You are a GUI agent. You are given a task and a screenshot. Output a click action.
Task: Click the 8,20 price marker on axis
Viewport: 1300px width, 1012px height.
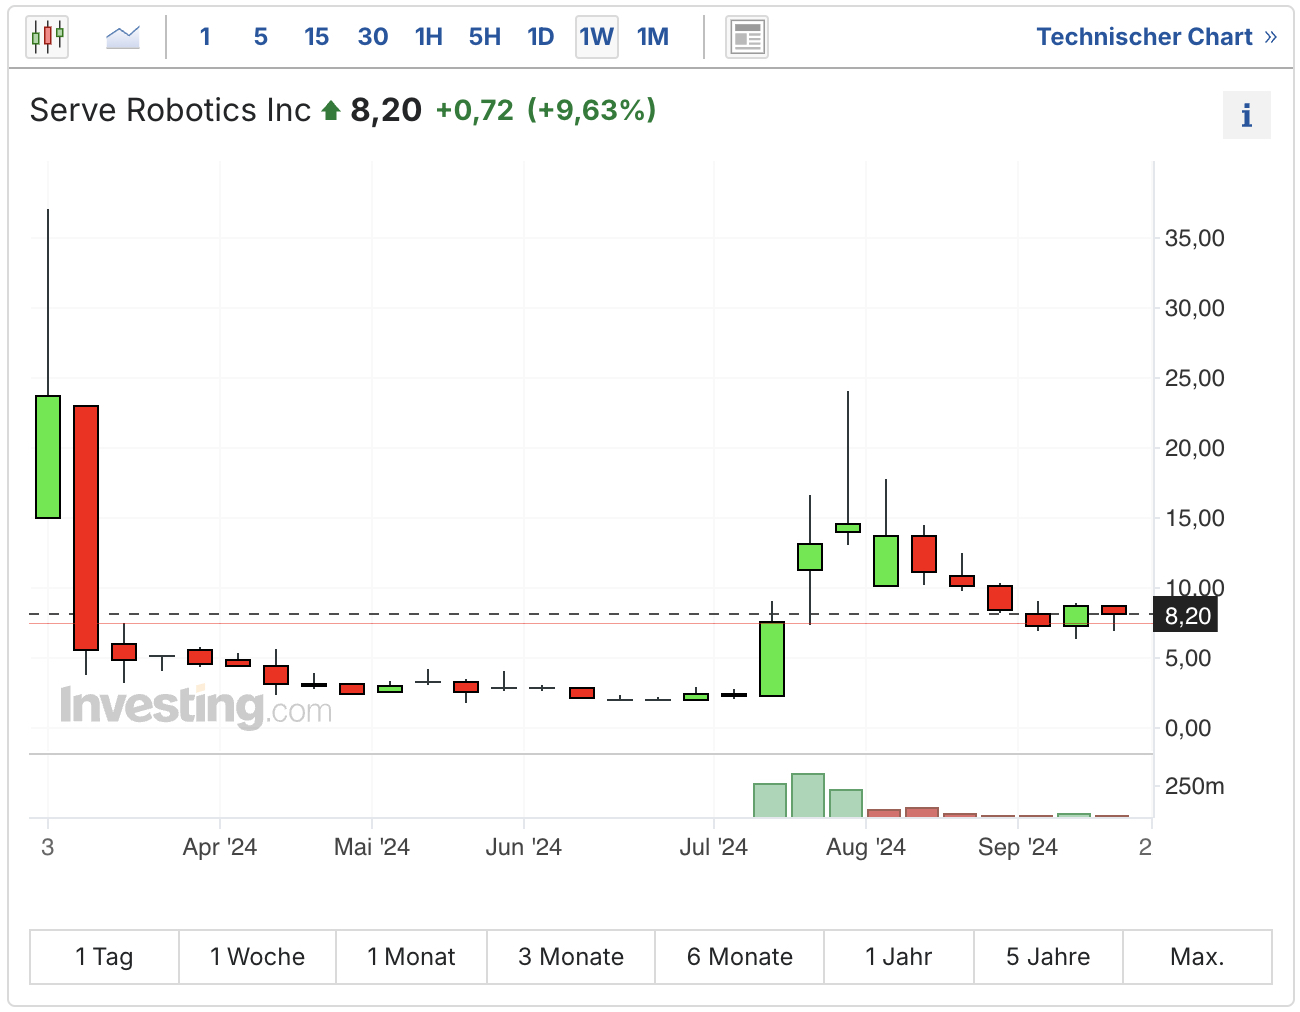(x=1187, y=616)
